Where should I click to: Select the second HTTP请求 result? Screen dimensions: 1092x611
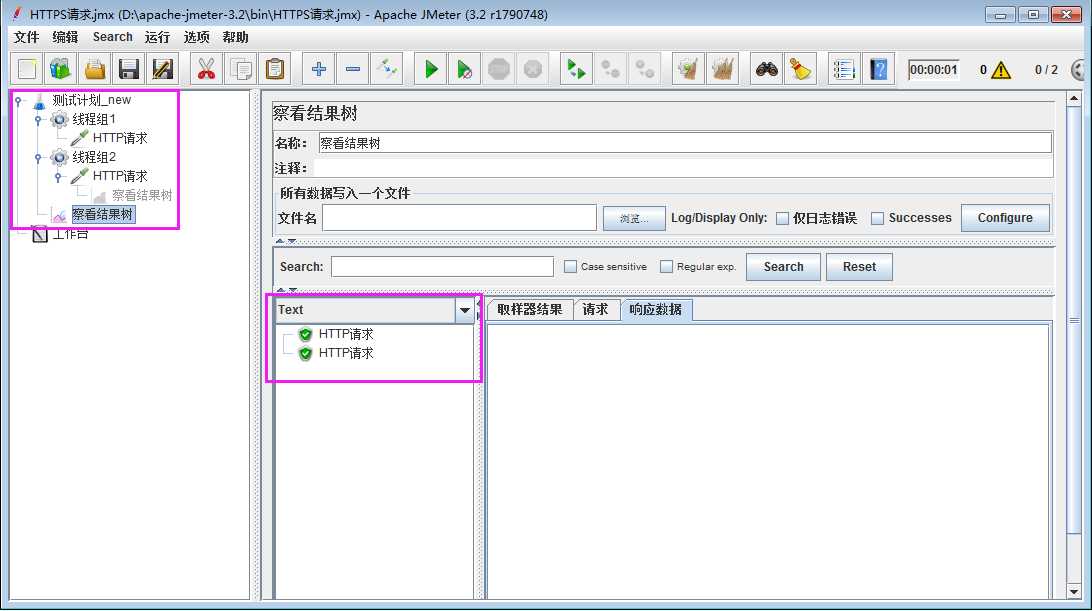click(345, 353)
